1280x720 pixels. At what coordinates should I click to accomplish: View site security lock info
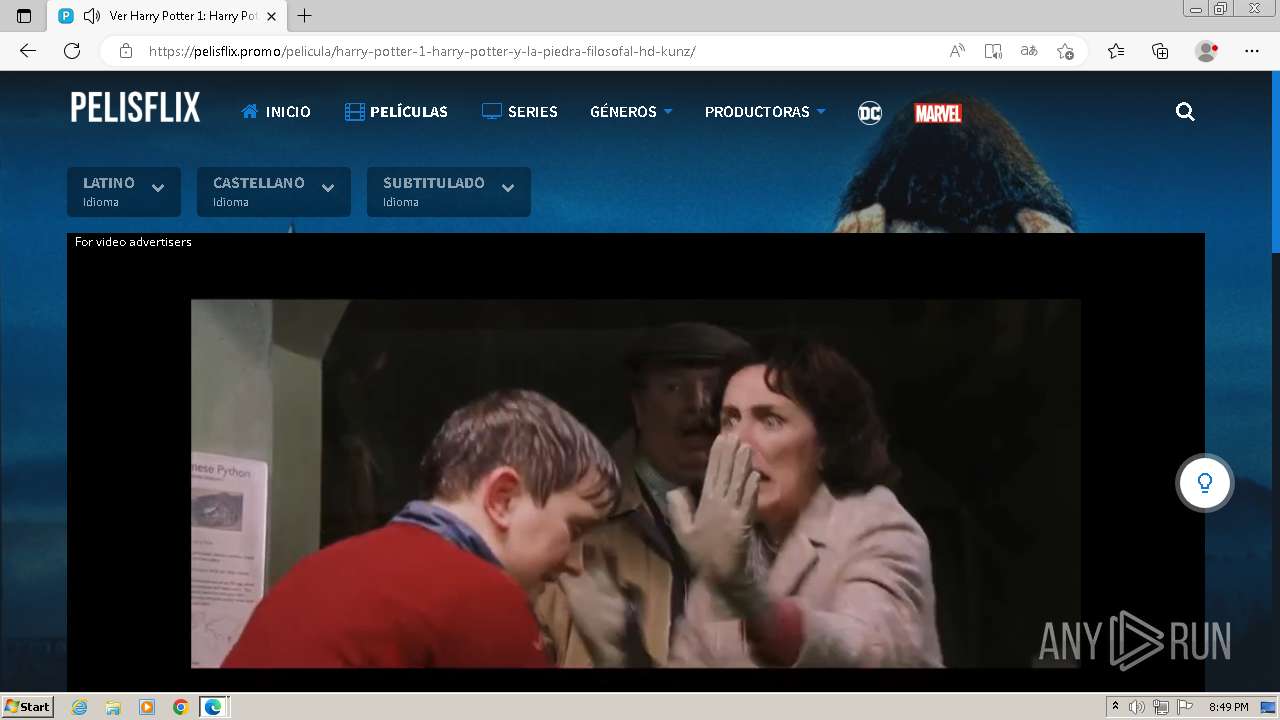pyautogui.click(x=126, y=51)
